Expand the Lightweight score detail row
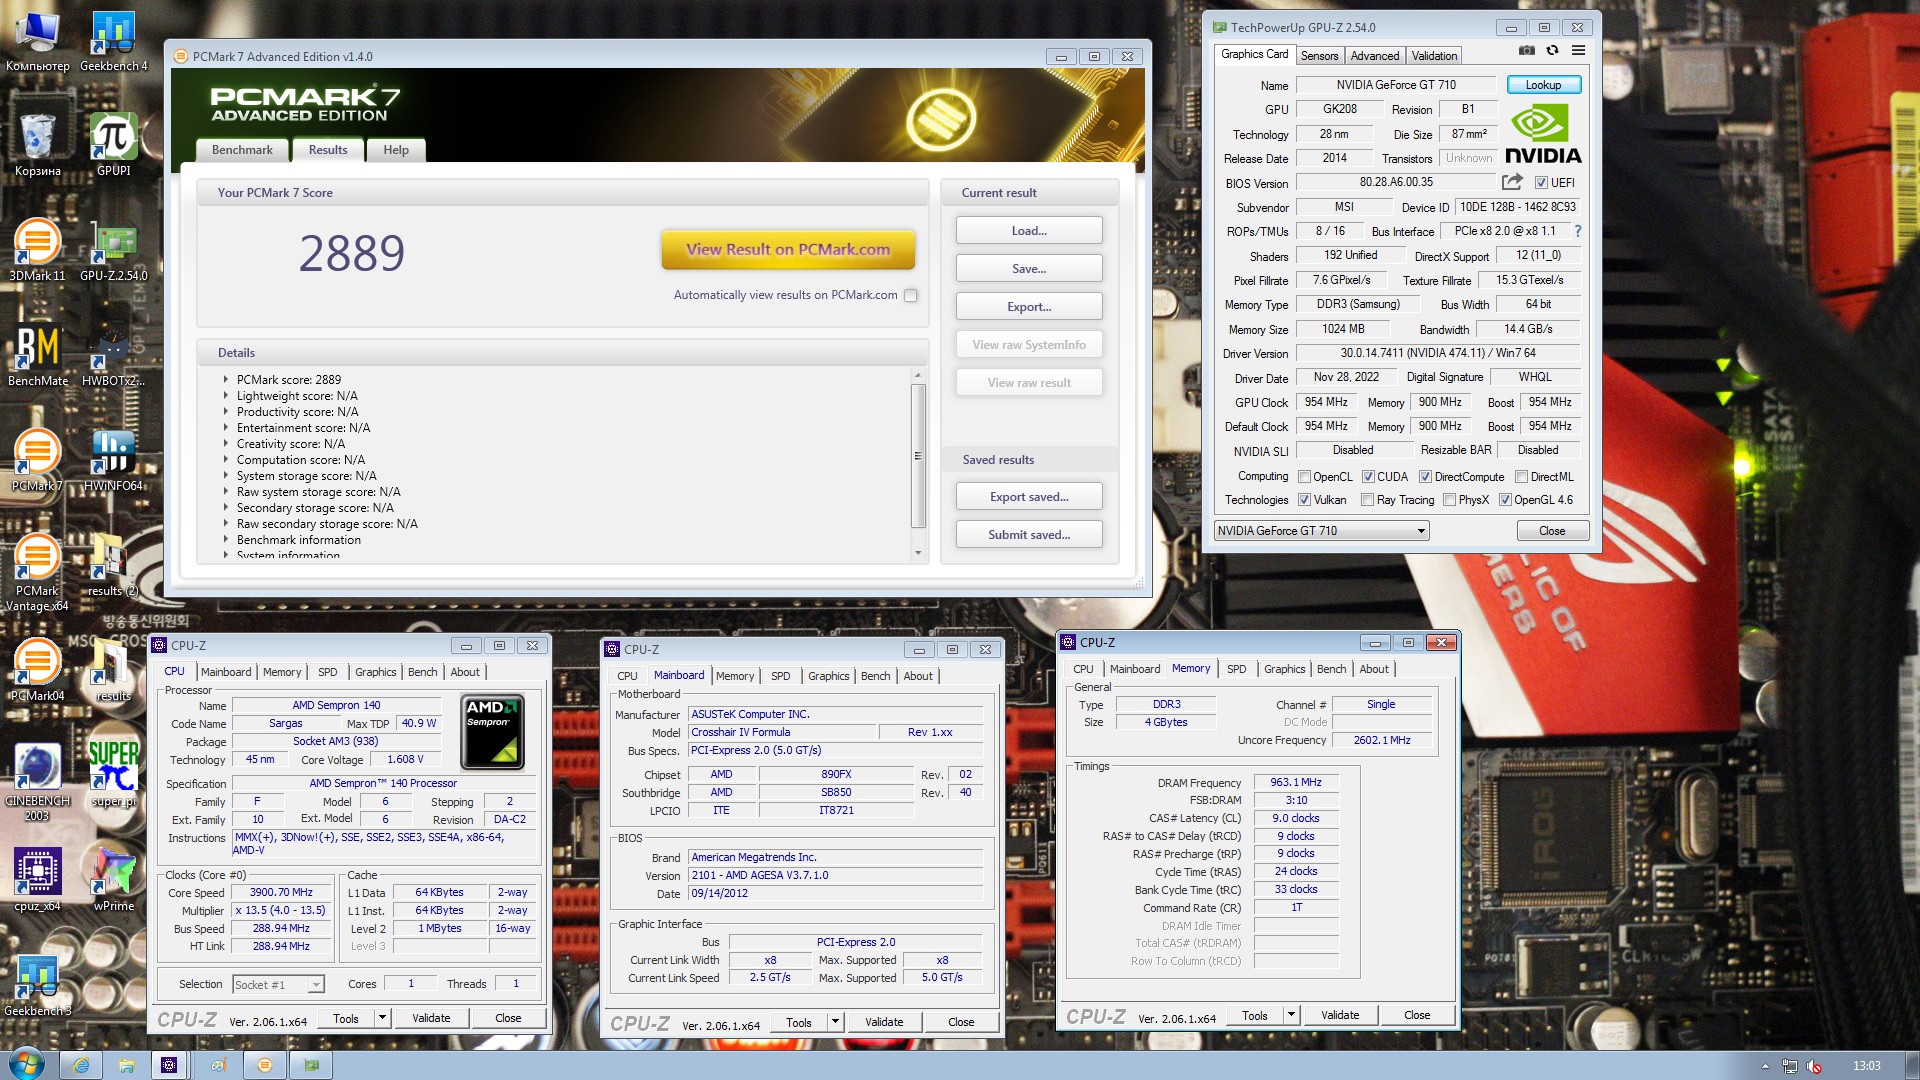Viewport: 1920px width, 1080px height. (x=226, y=396)
